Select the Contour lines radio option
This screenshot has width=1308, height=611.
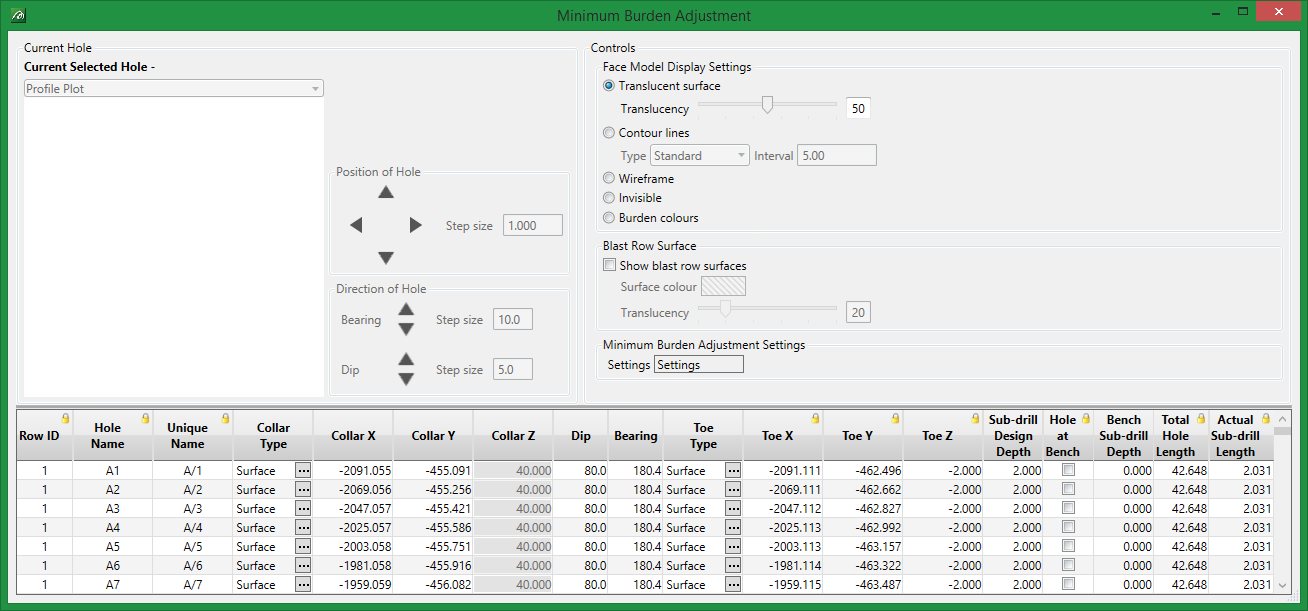point(609,133)
